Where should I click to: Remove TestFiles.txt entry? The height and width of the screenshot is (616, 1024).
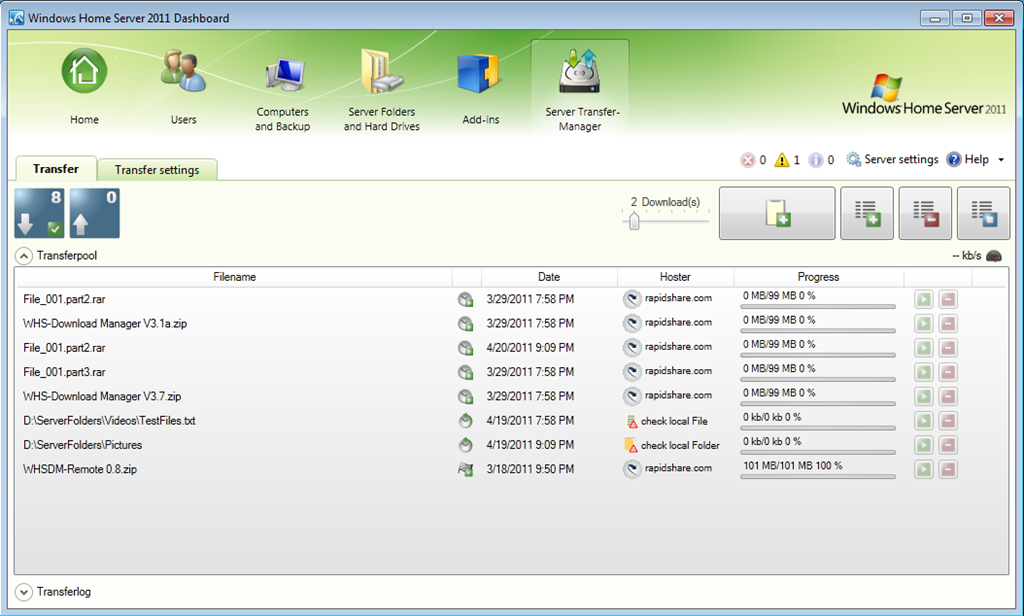948,421
